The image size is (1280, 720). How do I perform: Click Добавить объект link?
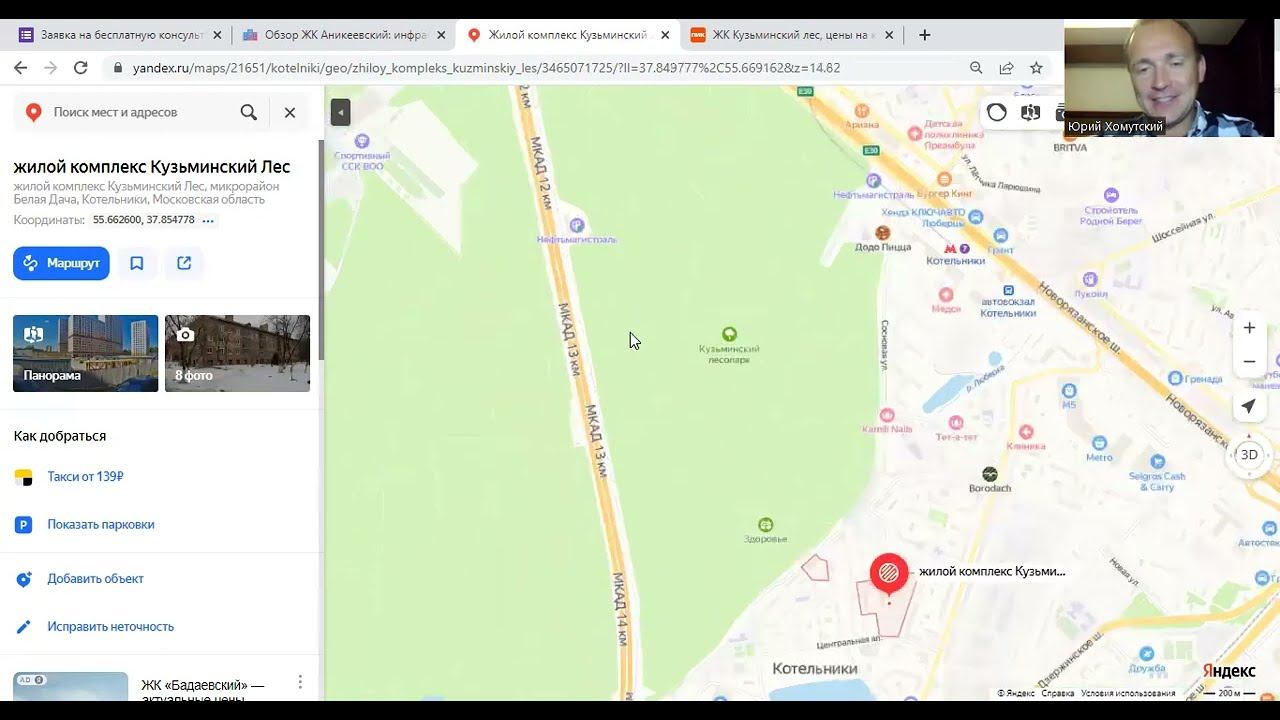tap(95, 579)
